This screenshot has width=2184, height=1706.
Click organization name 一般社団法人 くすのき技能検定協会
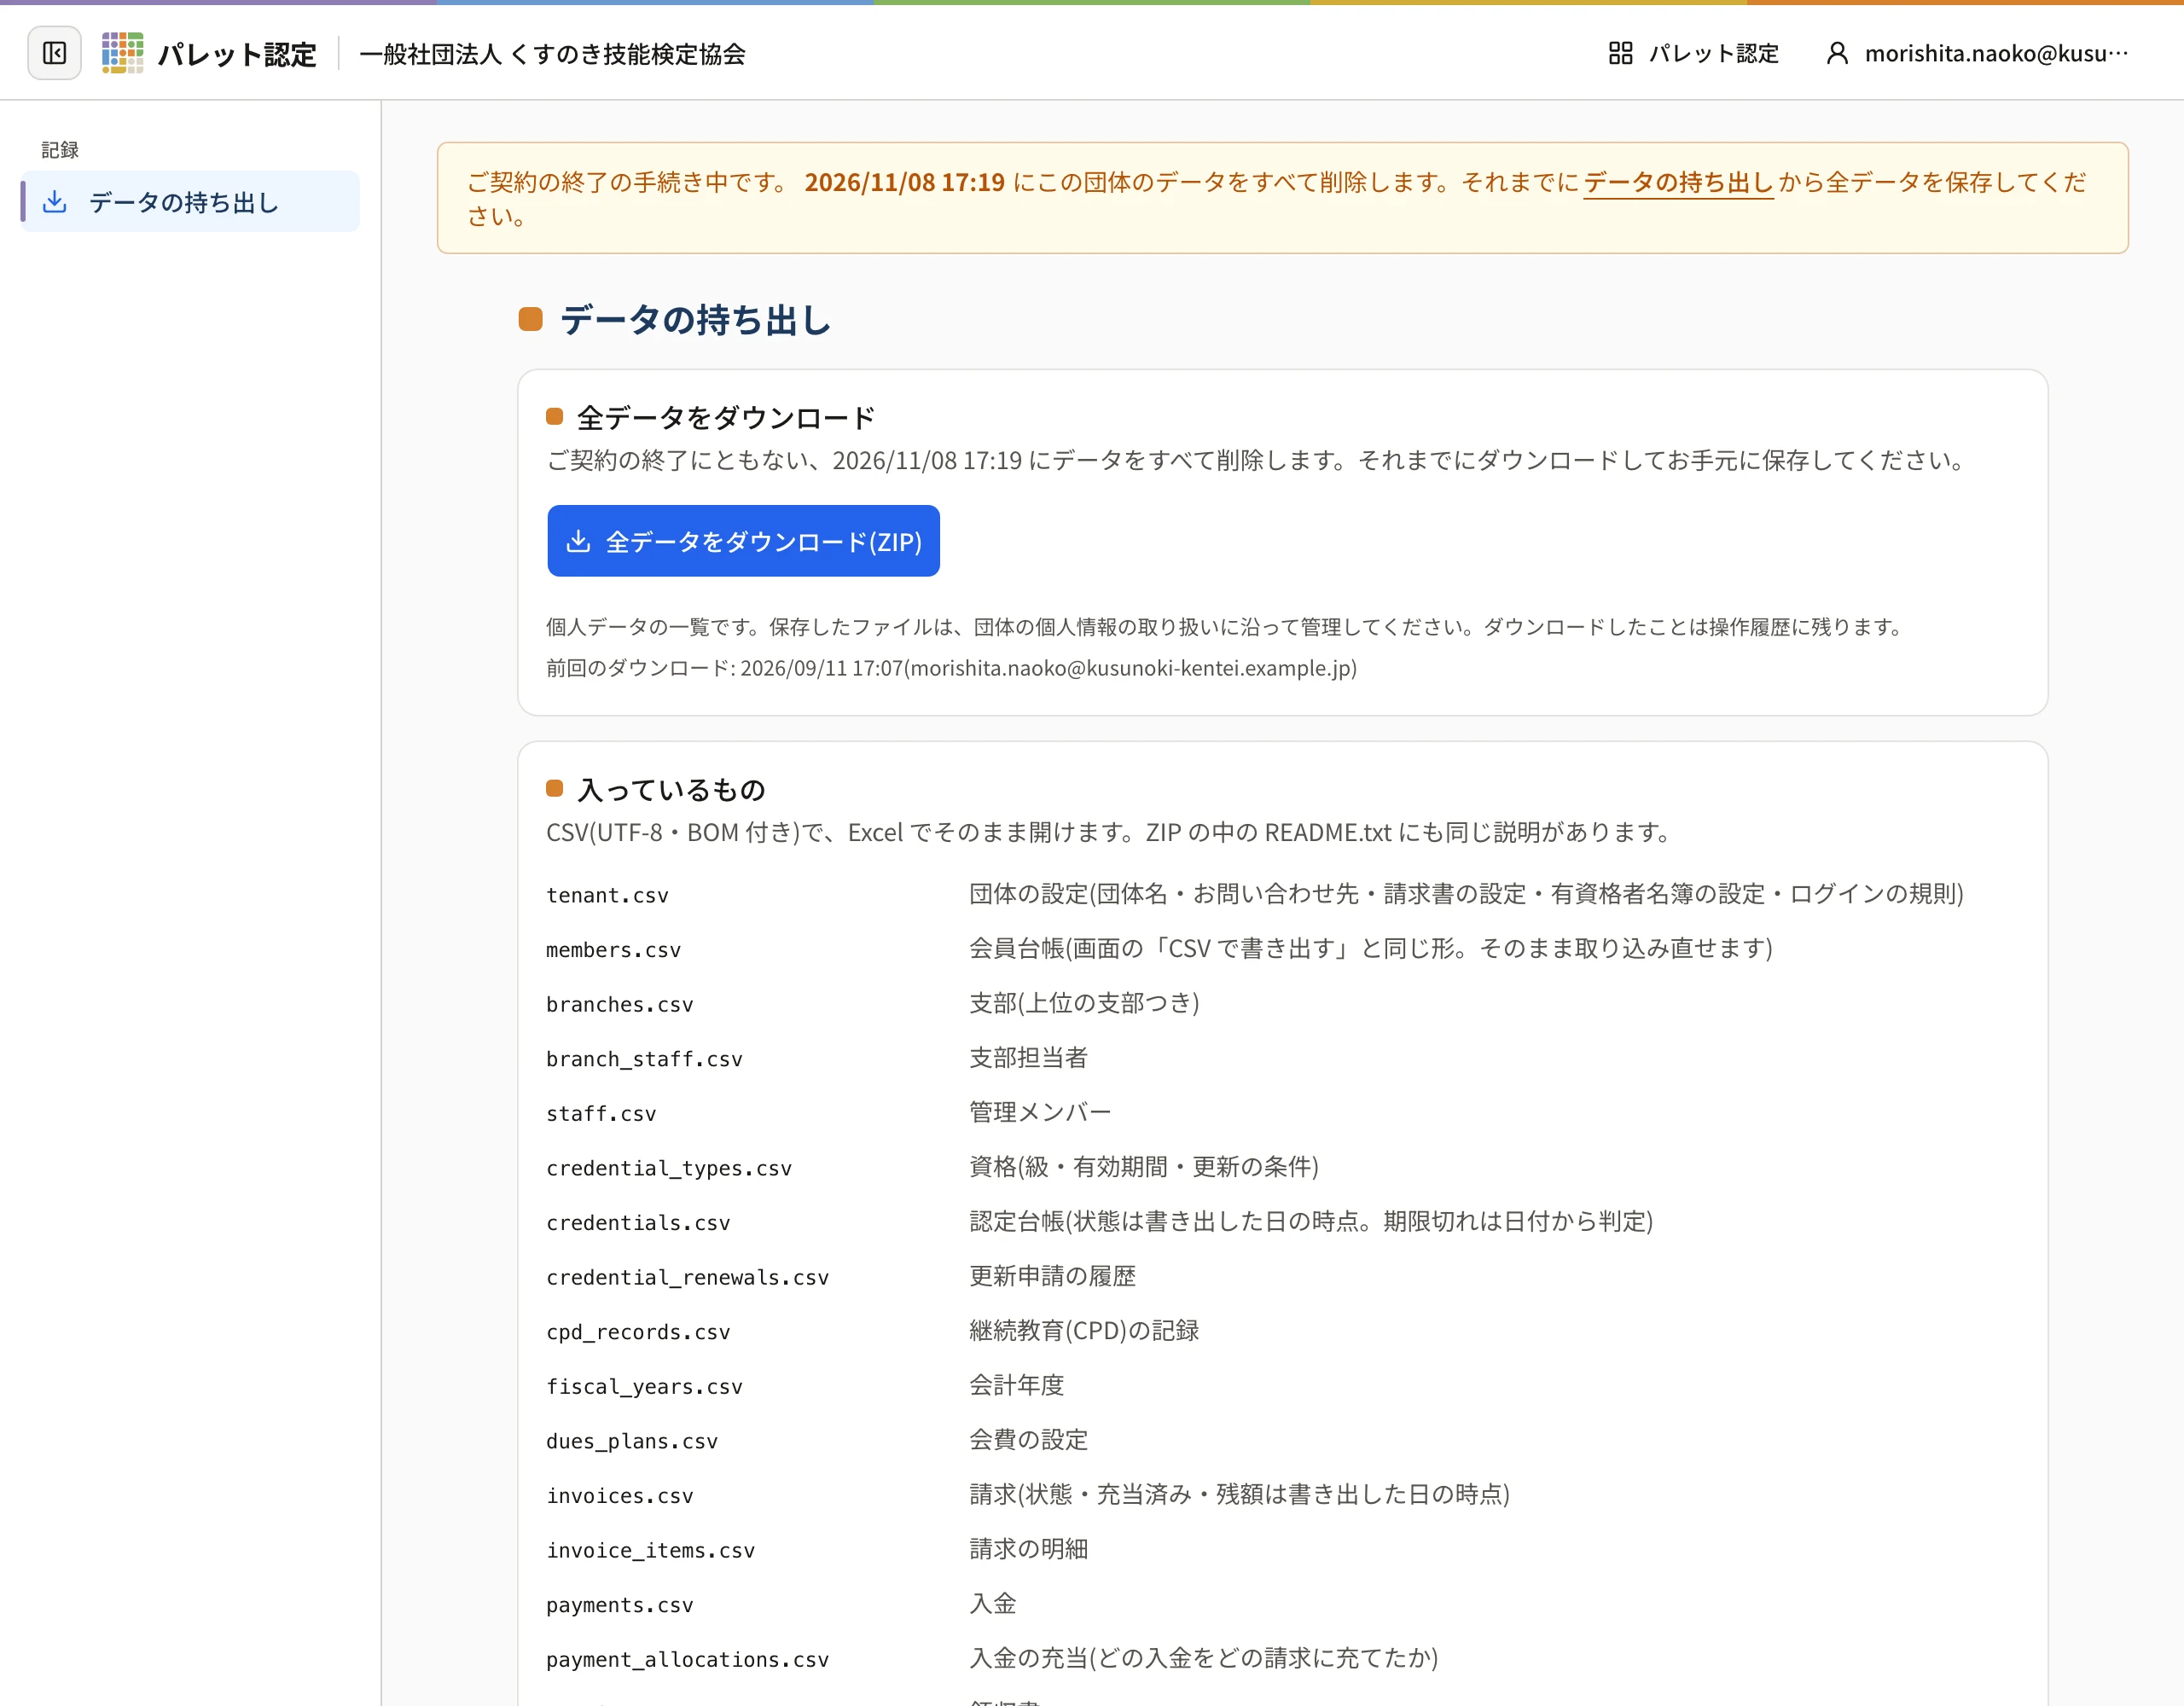(552, 54)
